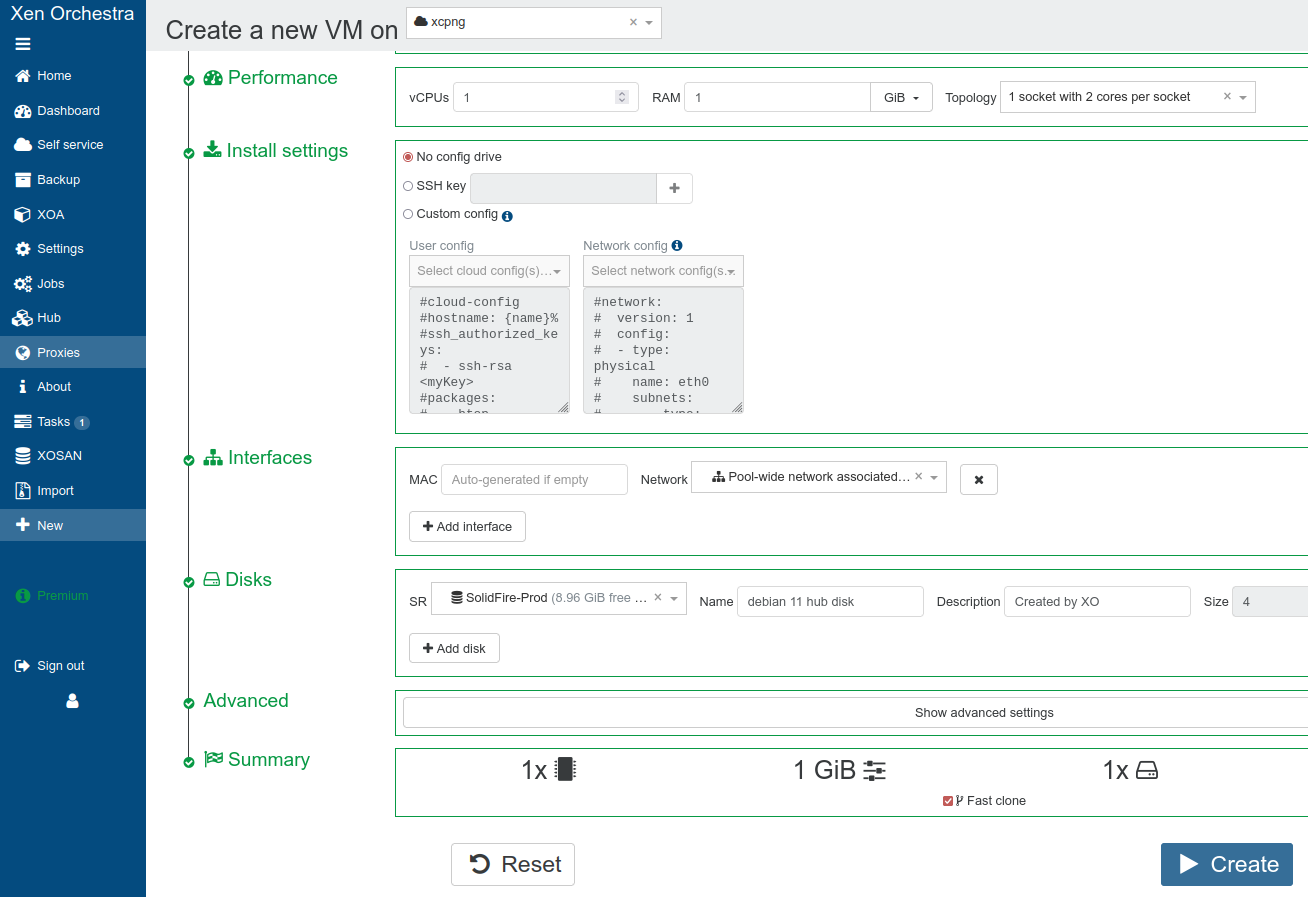This screenshot has height=897, width=1308.
Task: Click the Reset button
Action: pos(513,865)
